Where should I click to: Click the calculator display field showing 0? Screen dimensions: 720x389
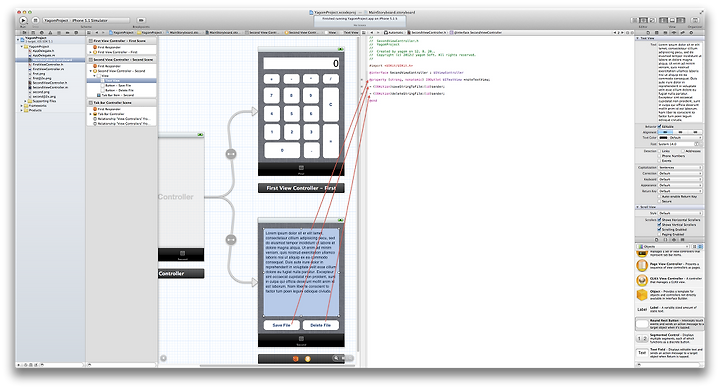[x=301, y=63]
